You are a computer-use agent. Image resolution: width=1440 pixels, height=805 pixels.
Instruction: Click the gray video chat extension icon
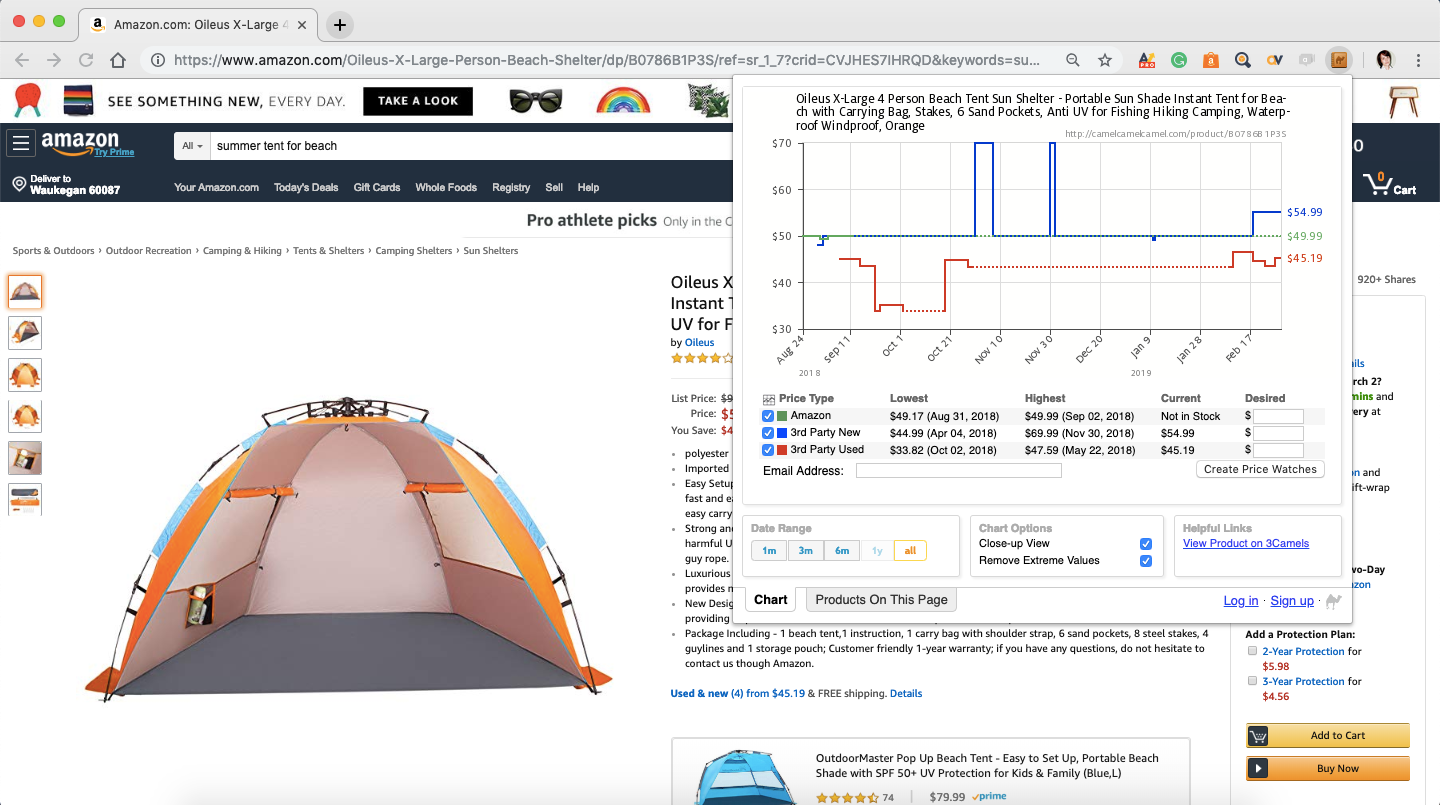(1306, 60)
